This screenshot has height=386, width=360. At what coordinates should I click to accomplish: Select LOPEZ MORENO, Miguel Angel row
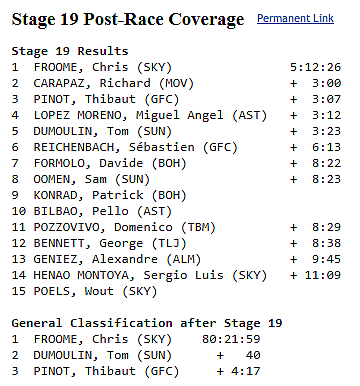point(176,115)
